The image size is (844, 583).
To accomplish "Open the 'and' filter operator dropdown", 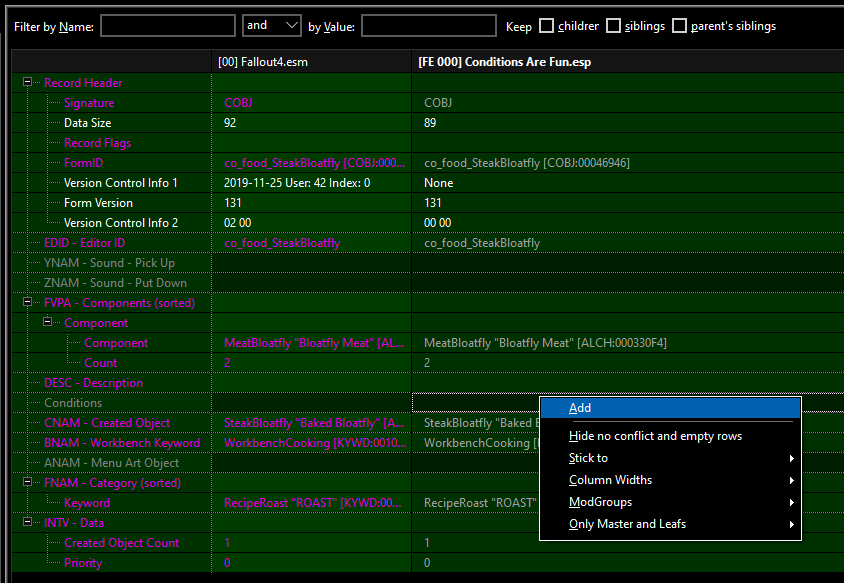I will [272, 25].
